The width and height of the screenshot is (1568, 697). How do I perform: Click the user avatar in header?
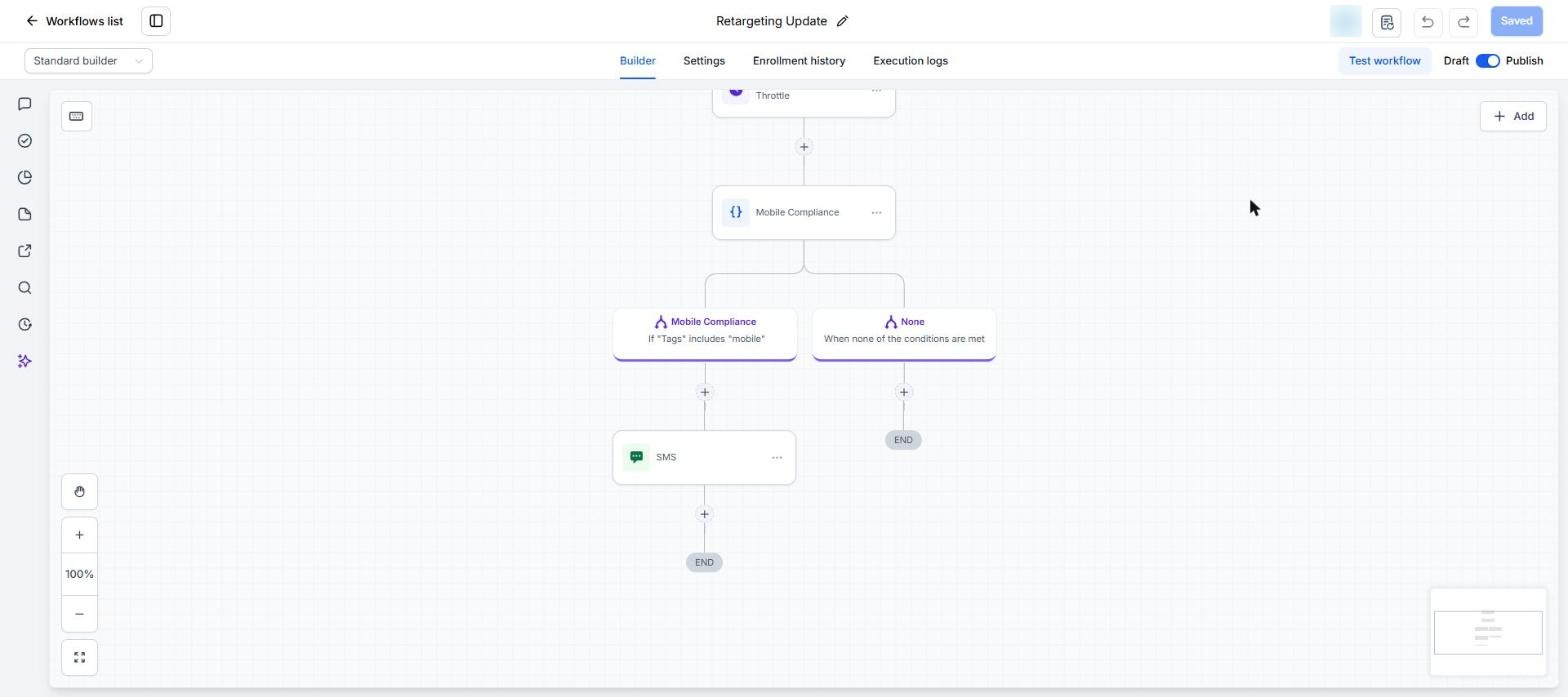pos(1346,21)
